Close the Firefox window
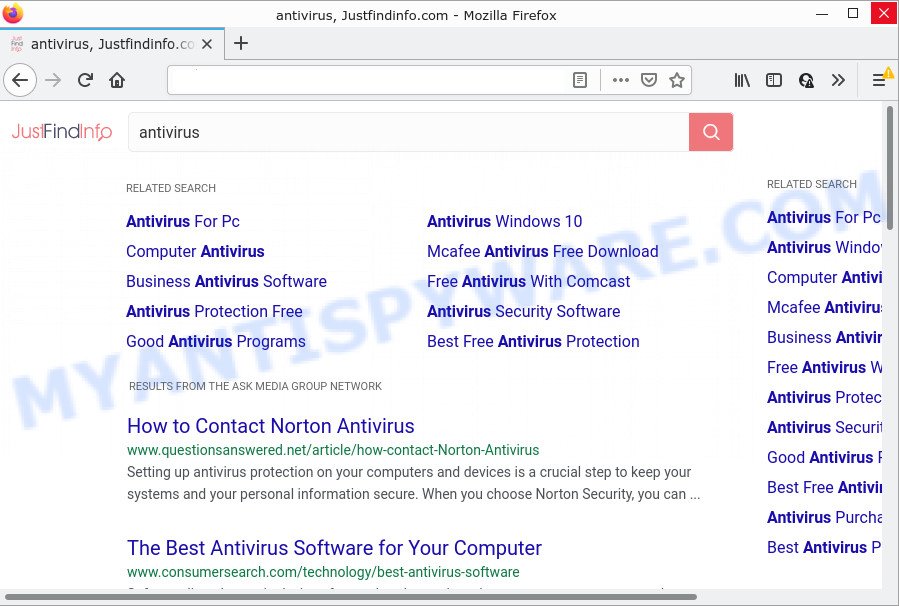 pos(884,13)
